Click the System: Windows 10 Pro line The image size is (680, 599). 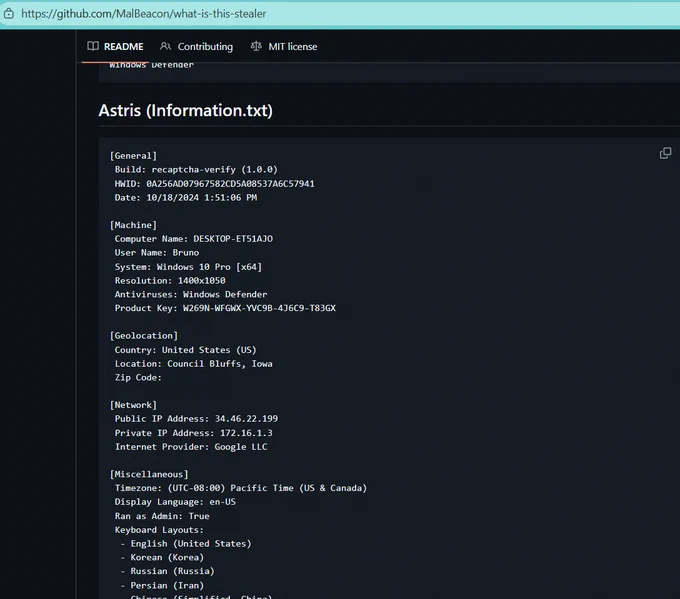pos(188,267)
